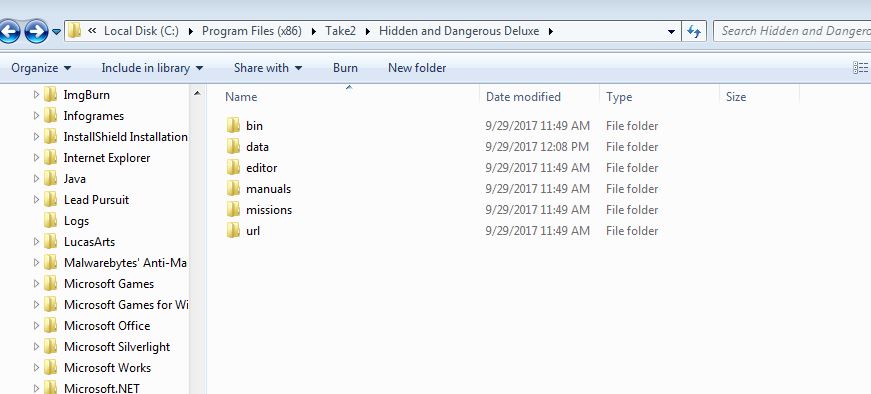
Task: Expand the LucasArts folder in tree
Action: click(37, 242)
